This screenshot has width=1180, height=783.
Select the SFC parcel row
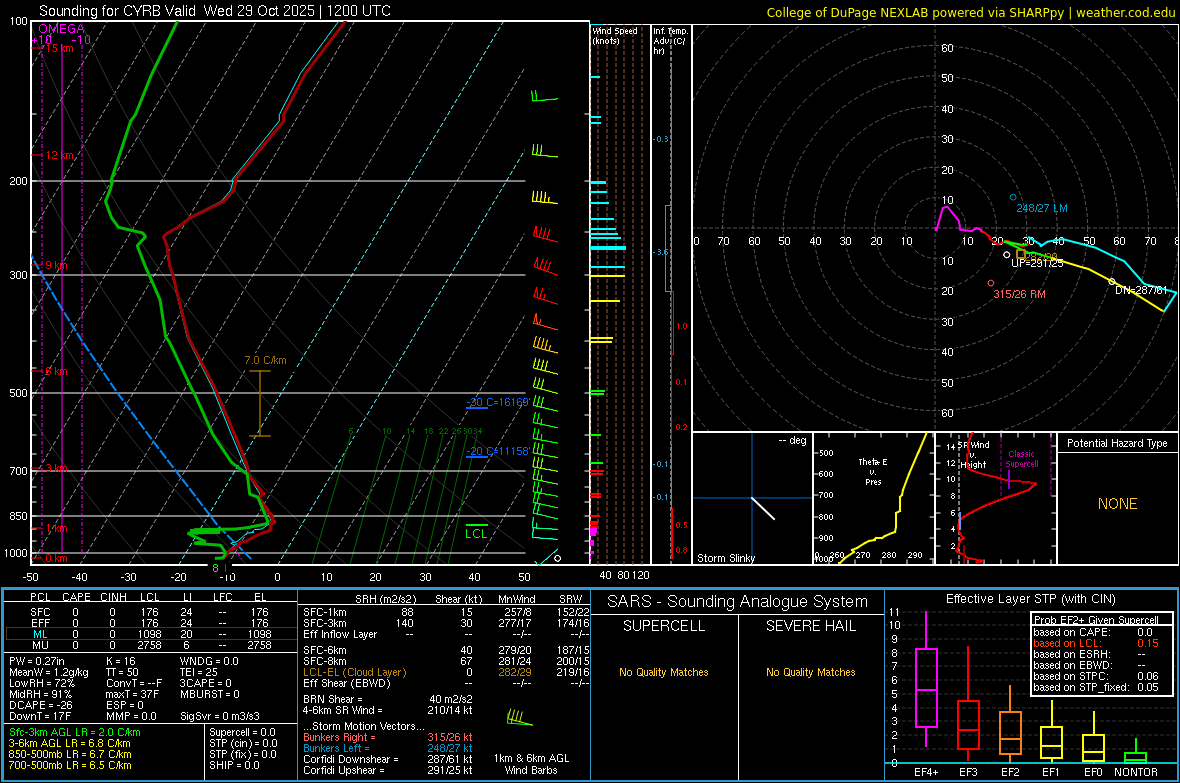(x=150, y=612)
